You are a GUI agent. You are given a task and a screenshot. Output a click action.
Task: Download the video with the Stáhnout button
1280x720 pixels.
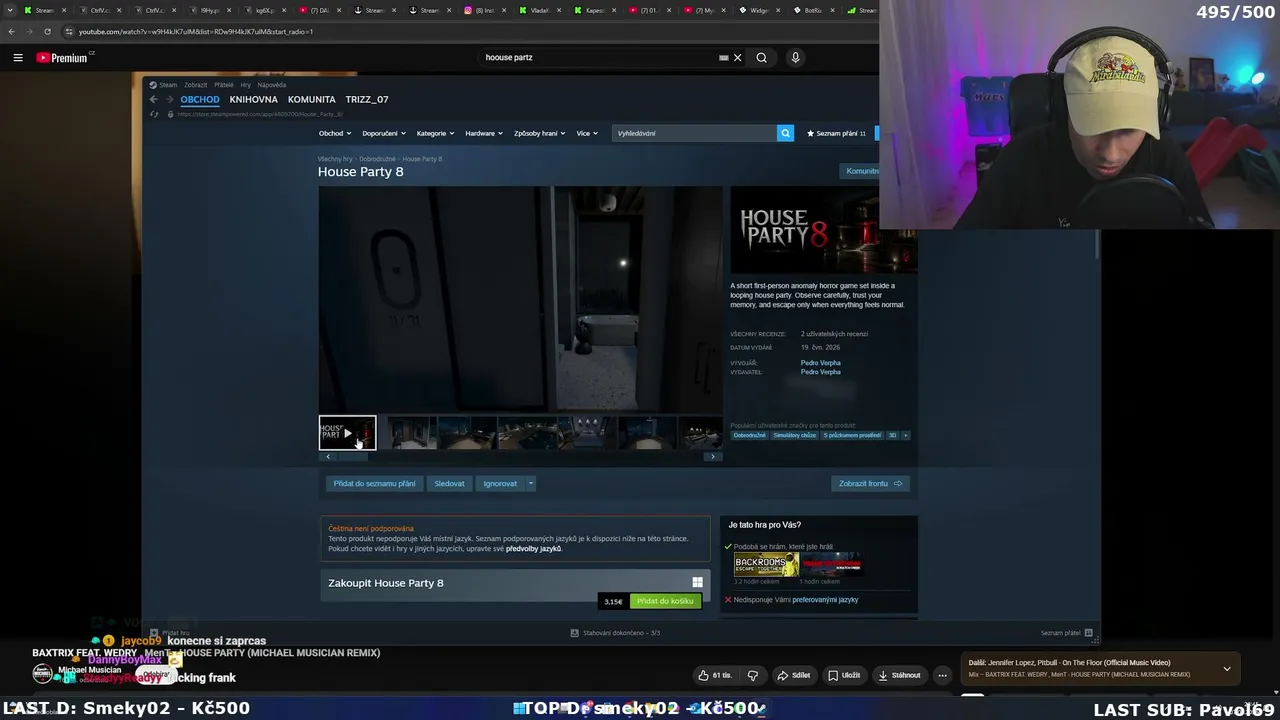click(x=900, y=675)
